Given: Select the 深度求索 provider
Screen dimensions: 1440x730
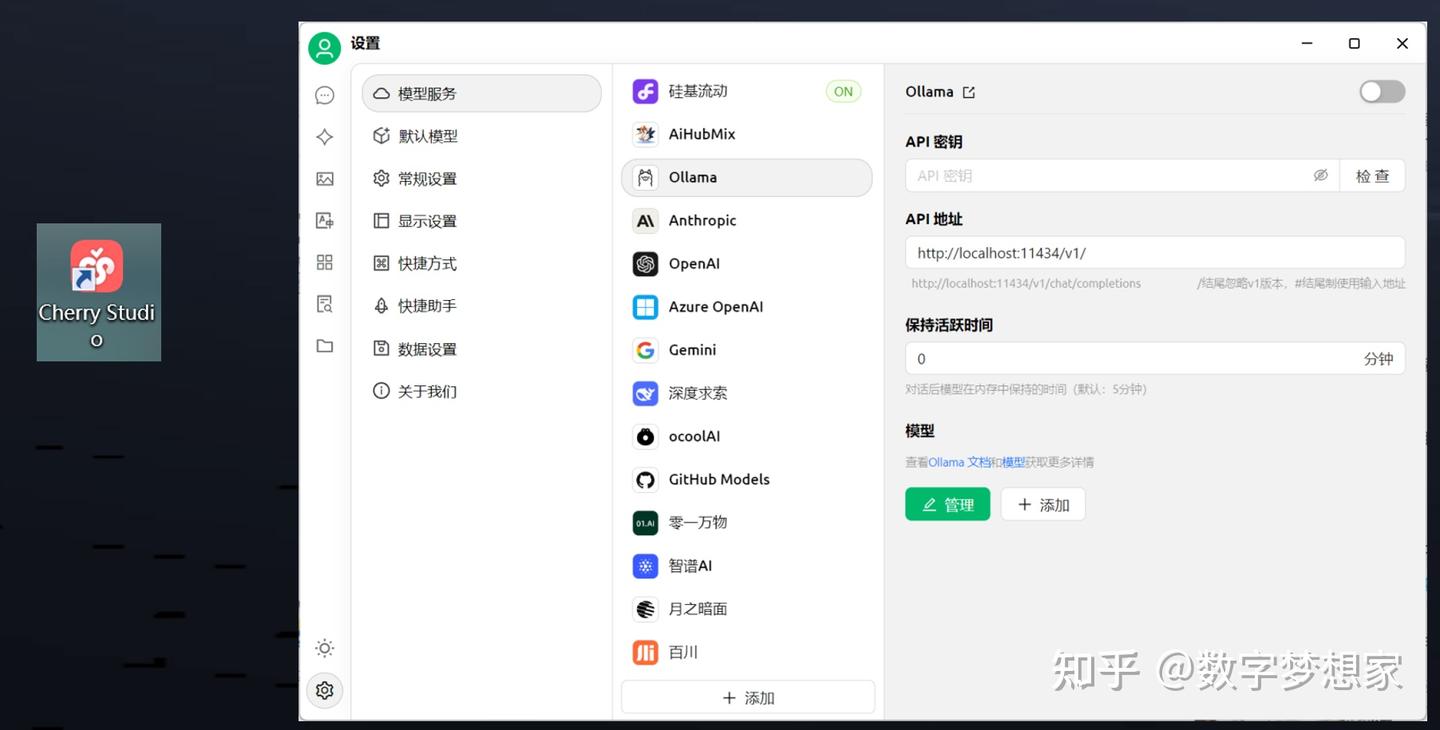Looking at the screenshot, I should coord(746,393).
